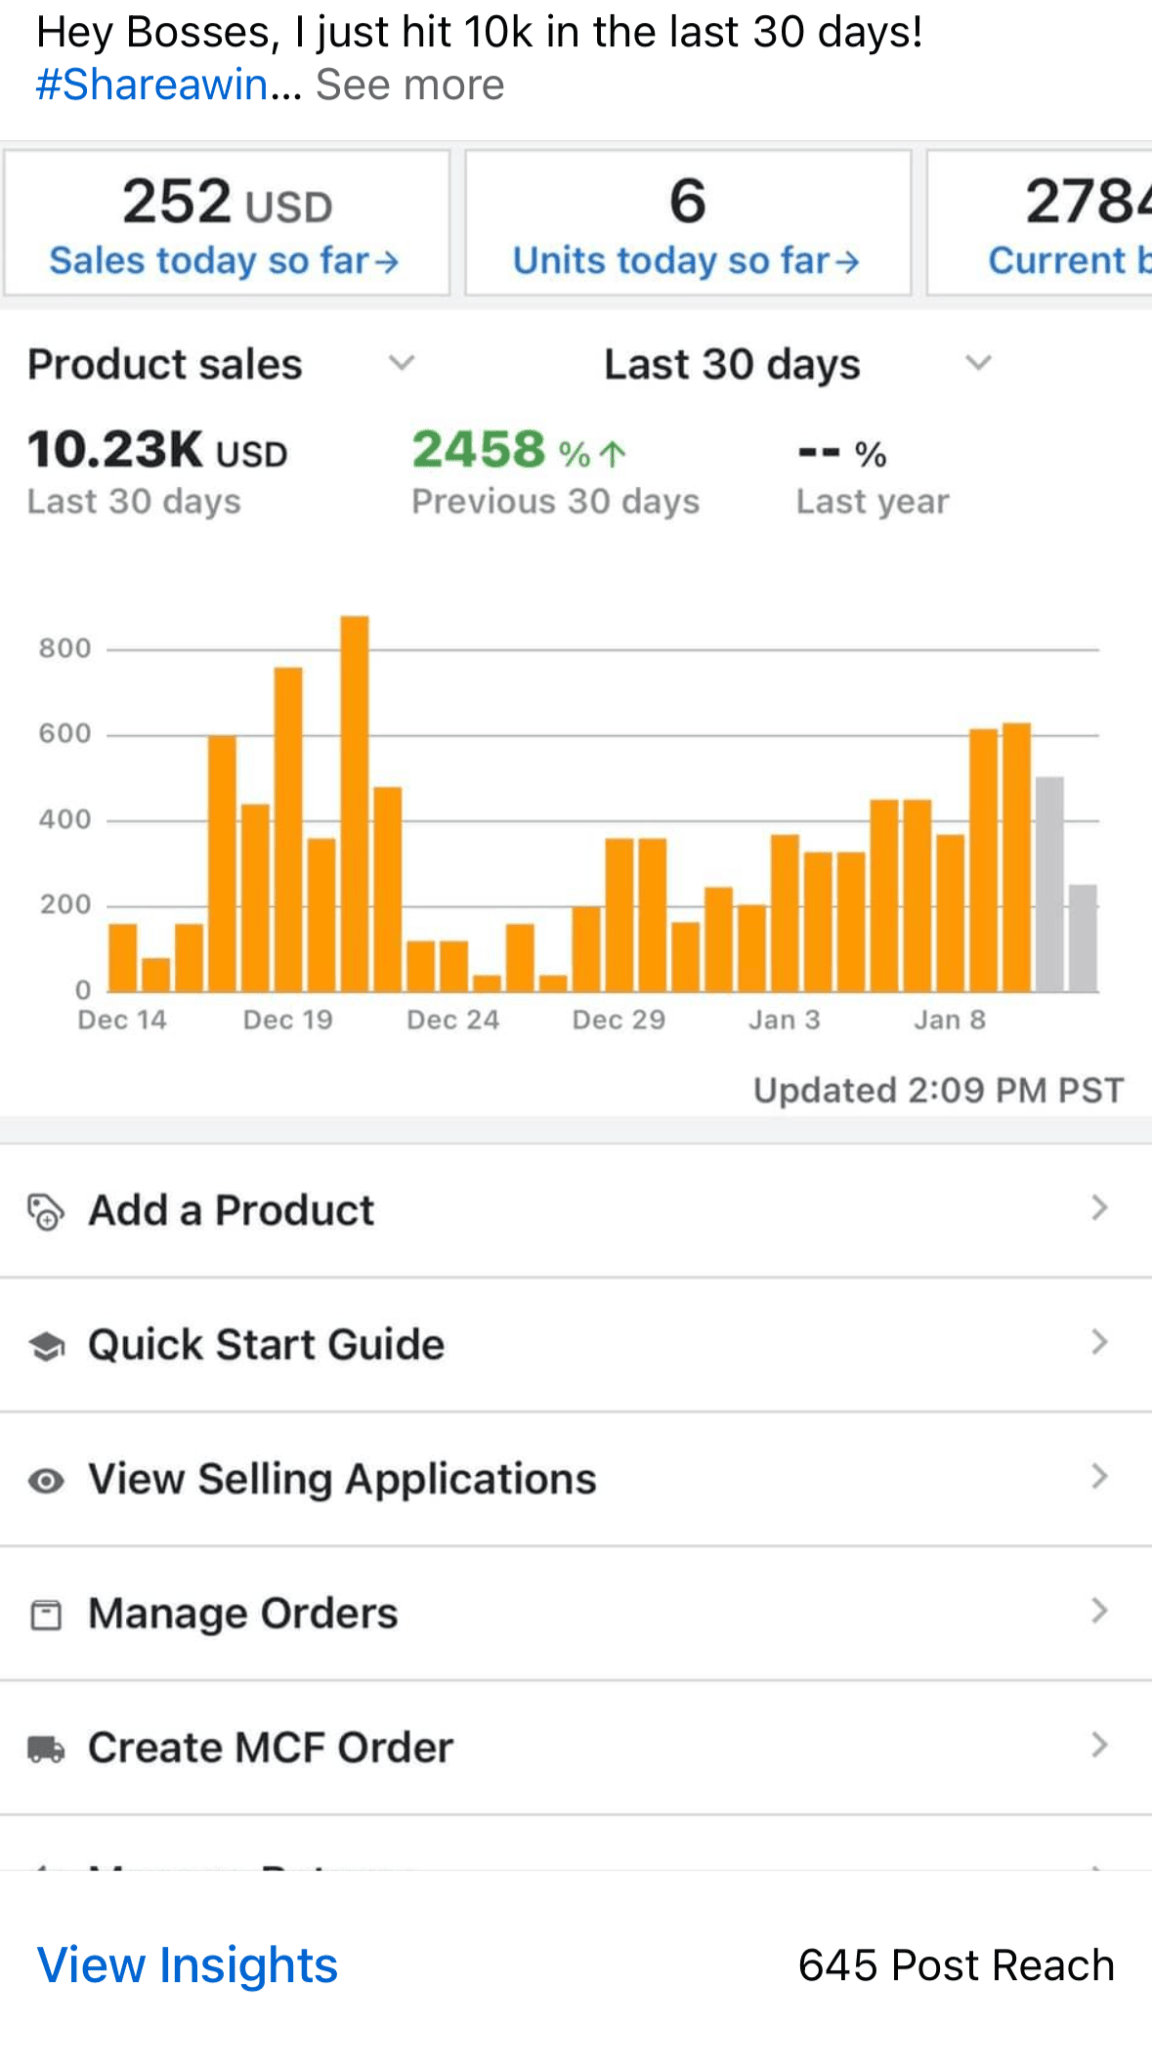Screen dimensions: 1152x2048
Task: Tap the View Insights link
Action: [x=187, y=1965]
